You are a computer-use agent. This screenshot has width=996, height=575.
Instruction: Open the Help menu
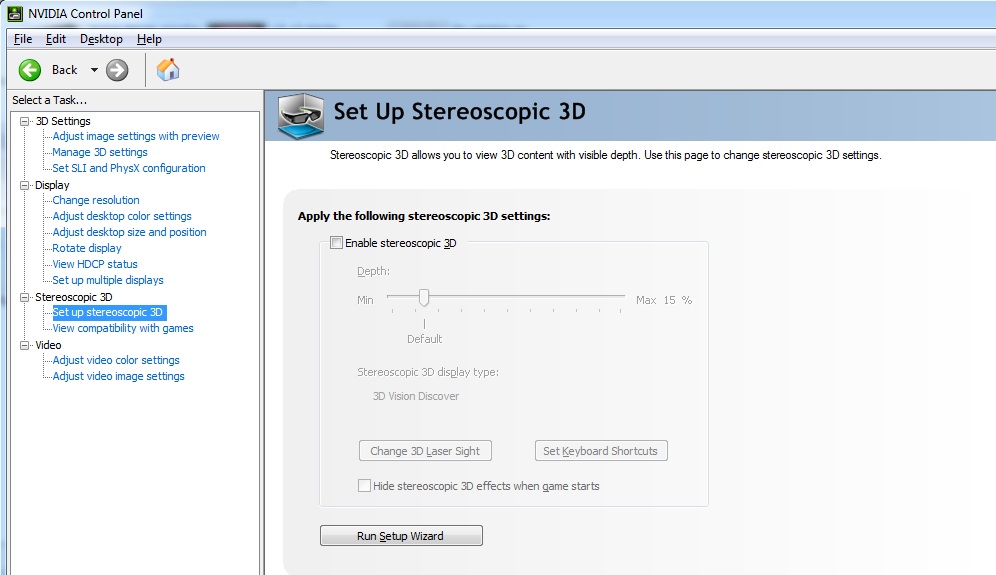[149, 39]
